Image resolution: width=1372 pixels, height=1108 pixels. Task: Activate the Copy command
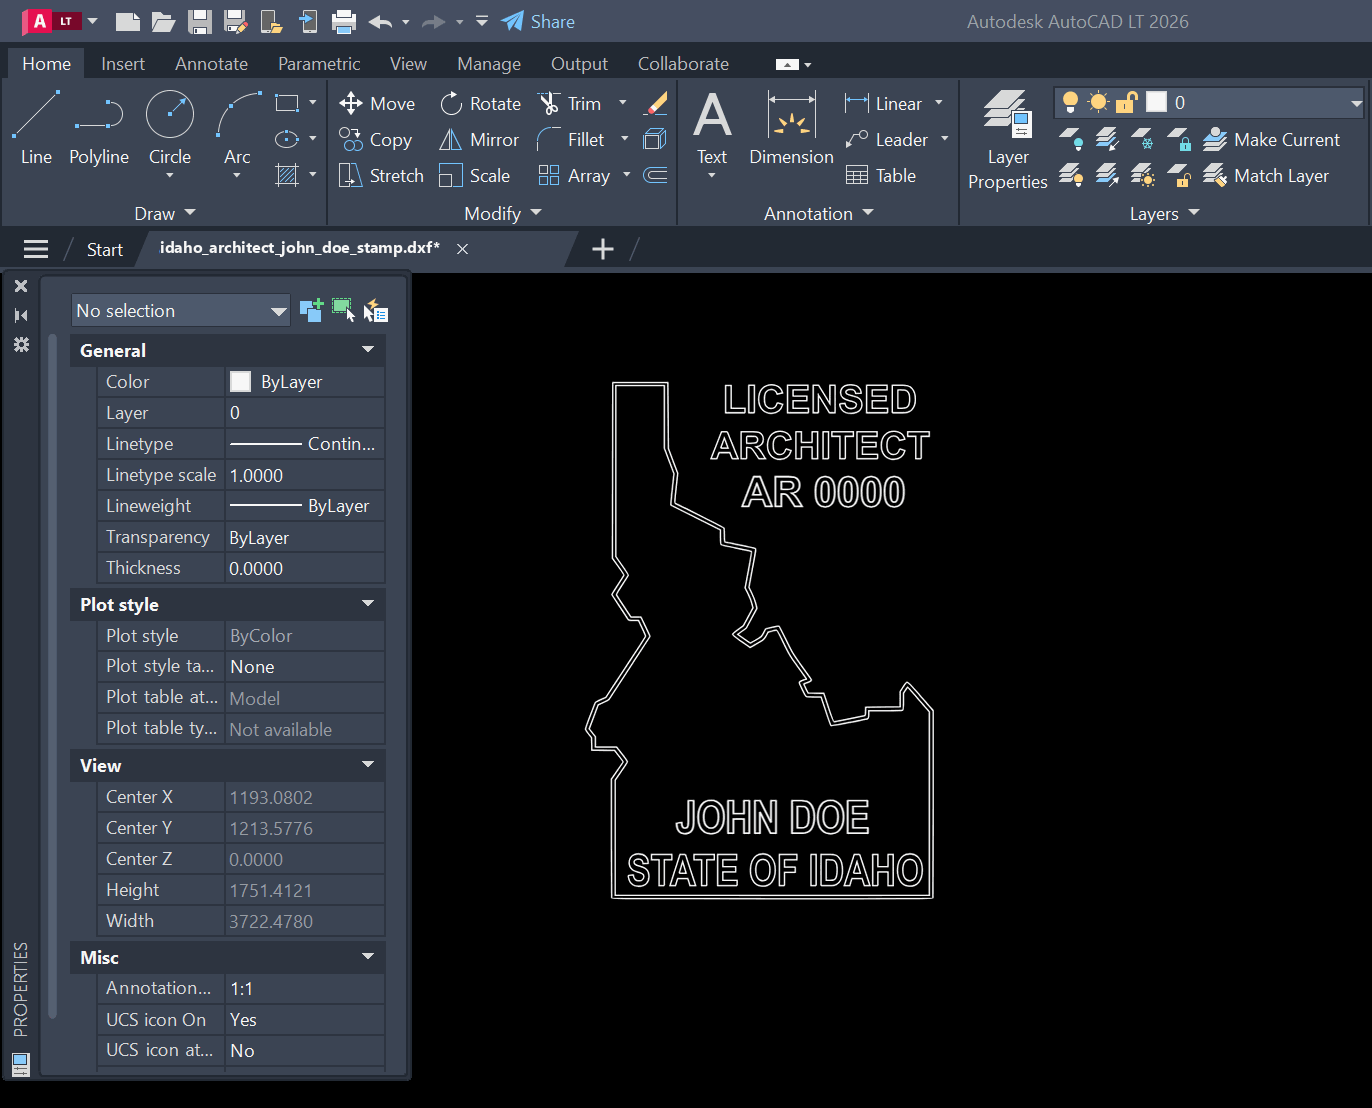pyautogui.click(x=376, y=140)
